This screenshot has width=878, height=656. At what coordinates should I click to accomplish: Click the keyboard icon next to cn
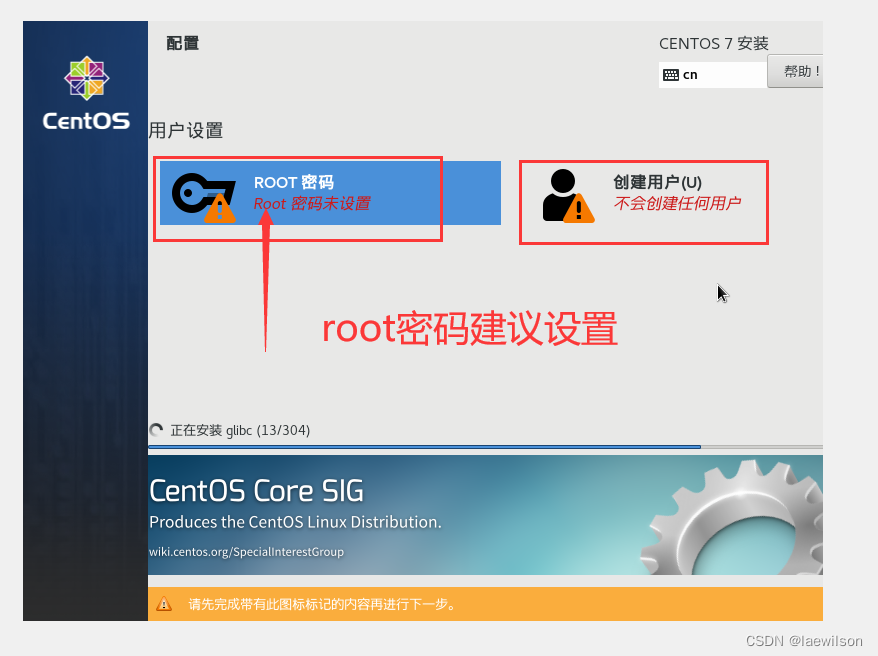pyautogui.click(x=671, y=75)
